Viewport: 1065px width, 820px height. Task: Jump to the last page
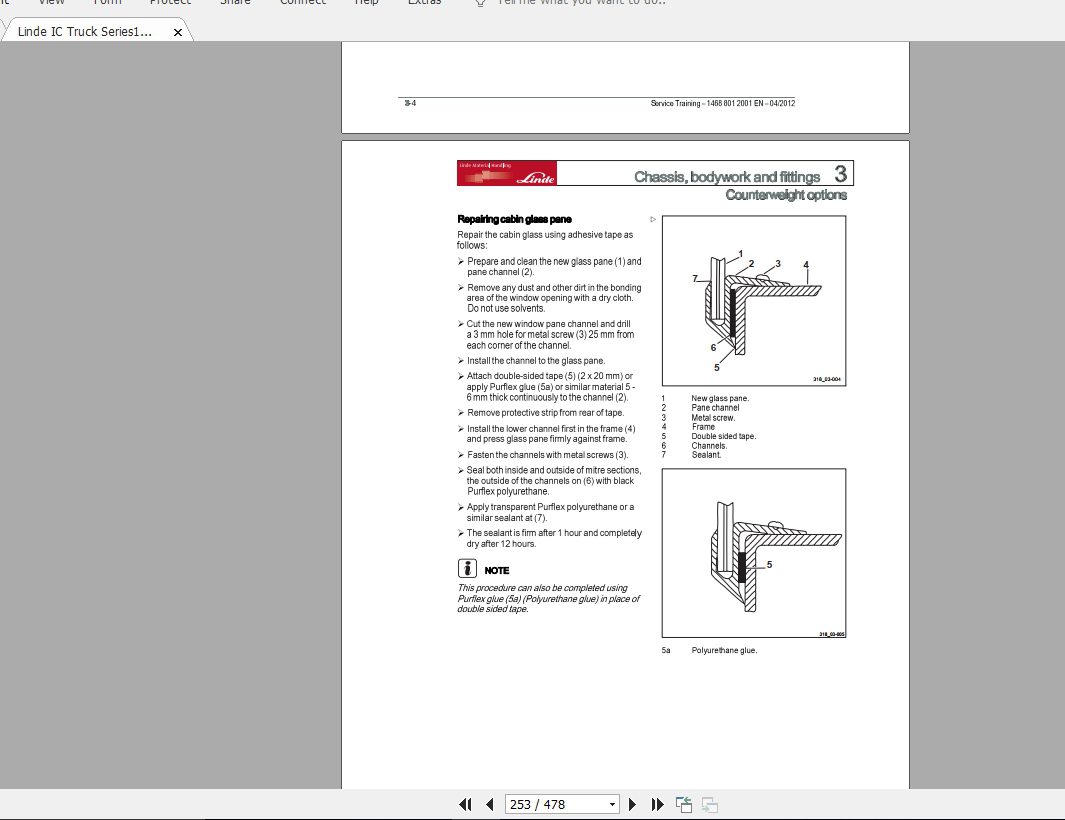[x=657, y=804]
